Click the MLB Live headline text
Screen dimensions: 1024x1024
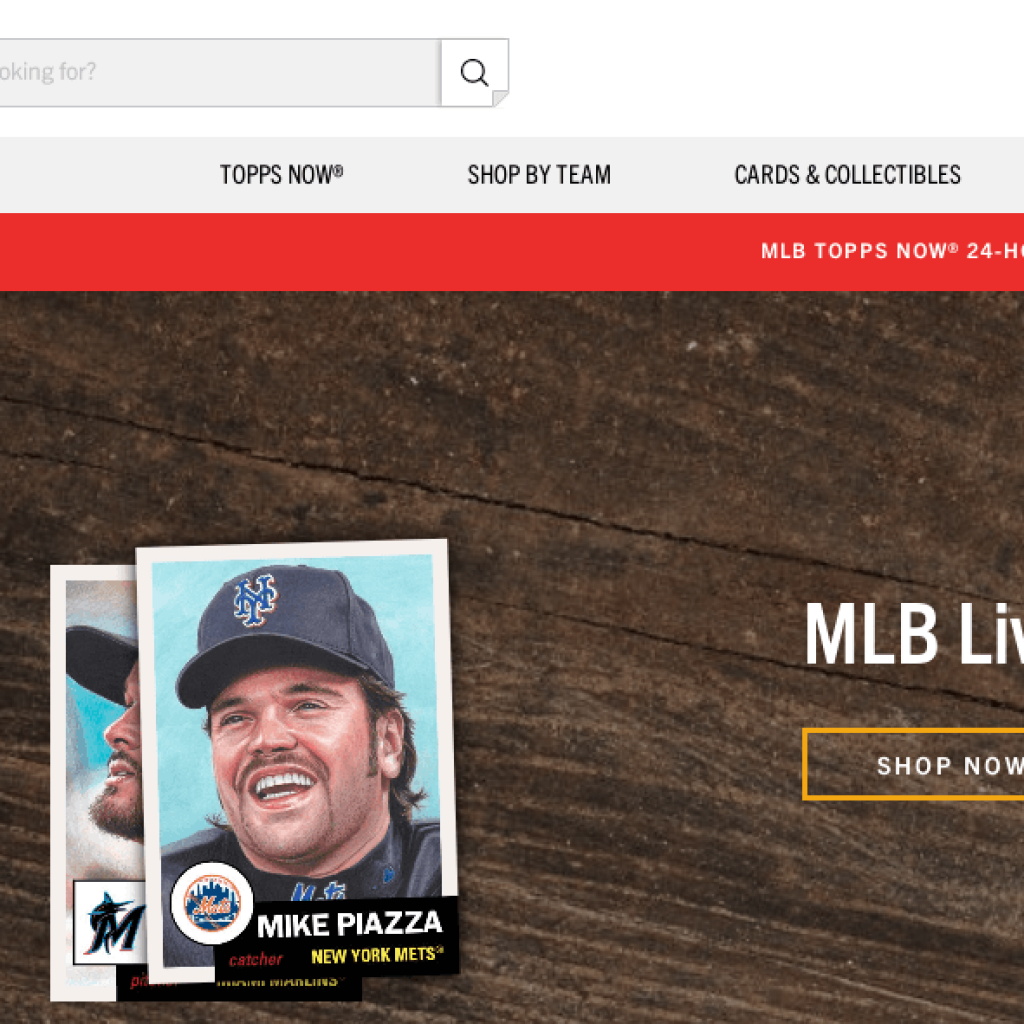(914, 633)
